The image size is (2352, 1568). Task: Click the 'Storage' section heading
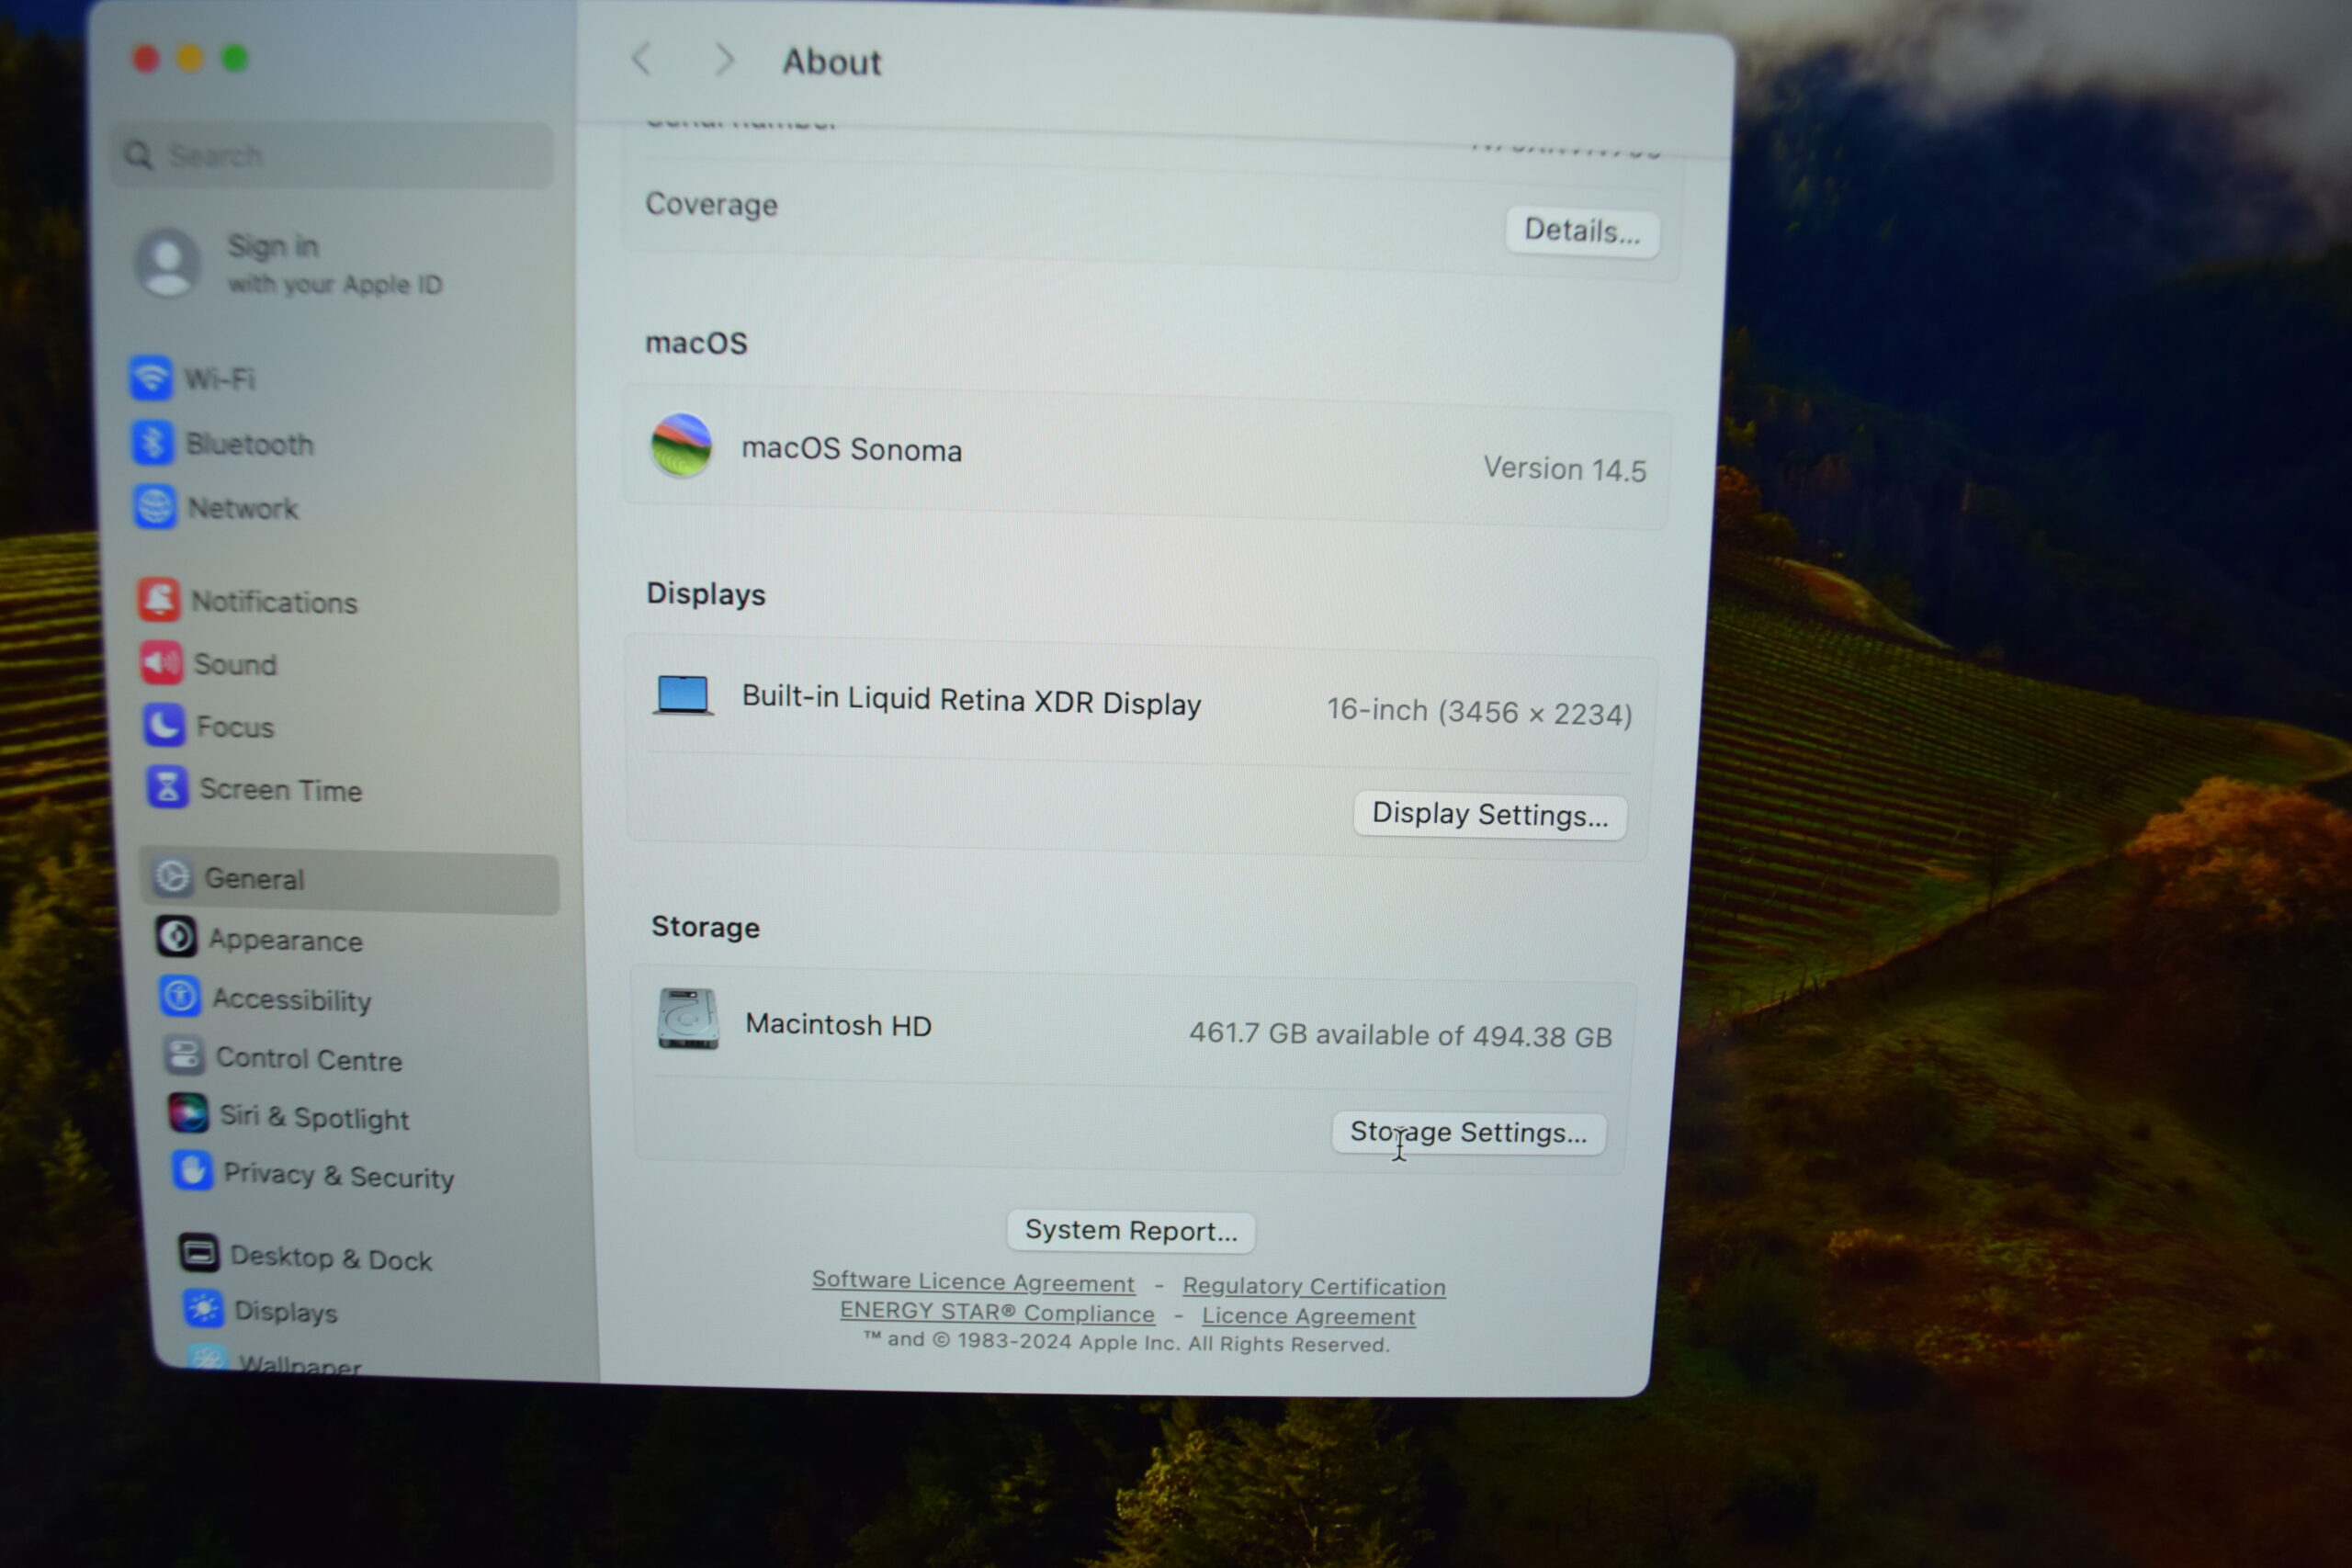point(706,927)
